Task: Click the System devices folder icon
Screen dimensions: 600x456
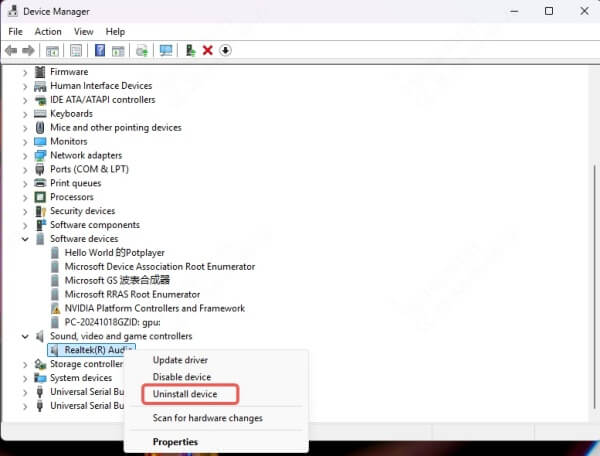Action: pos(40,378)
